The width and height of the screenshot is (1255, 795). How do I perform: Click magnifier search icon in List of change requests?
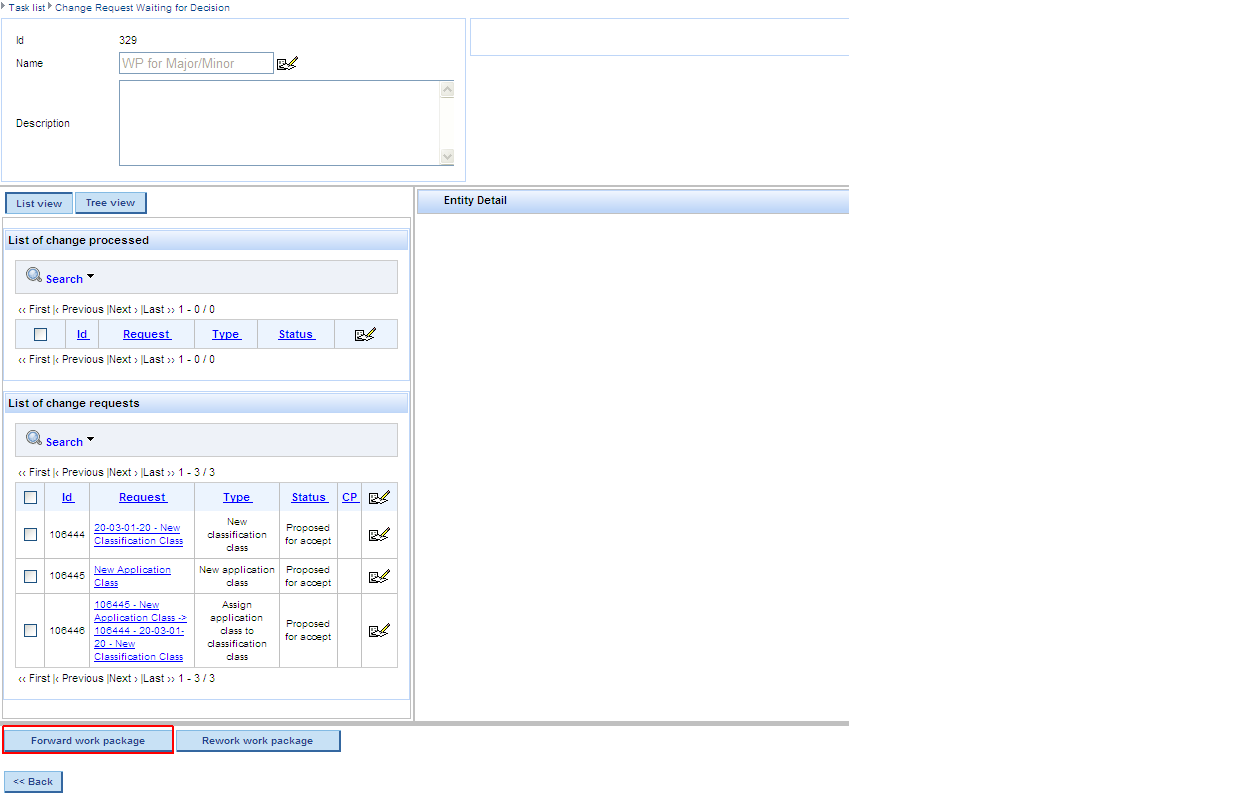click(34, 439)
